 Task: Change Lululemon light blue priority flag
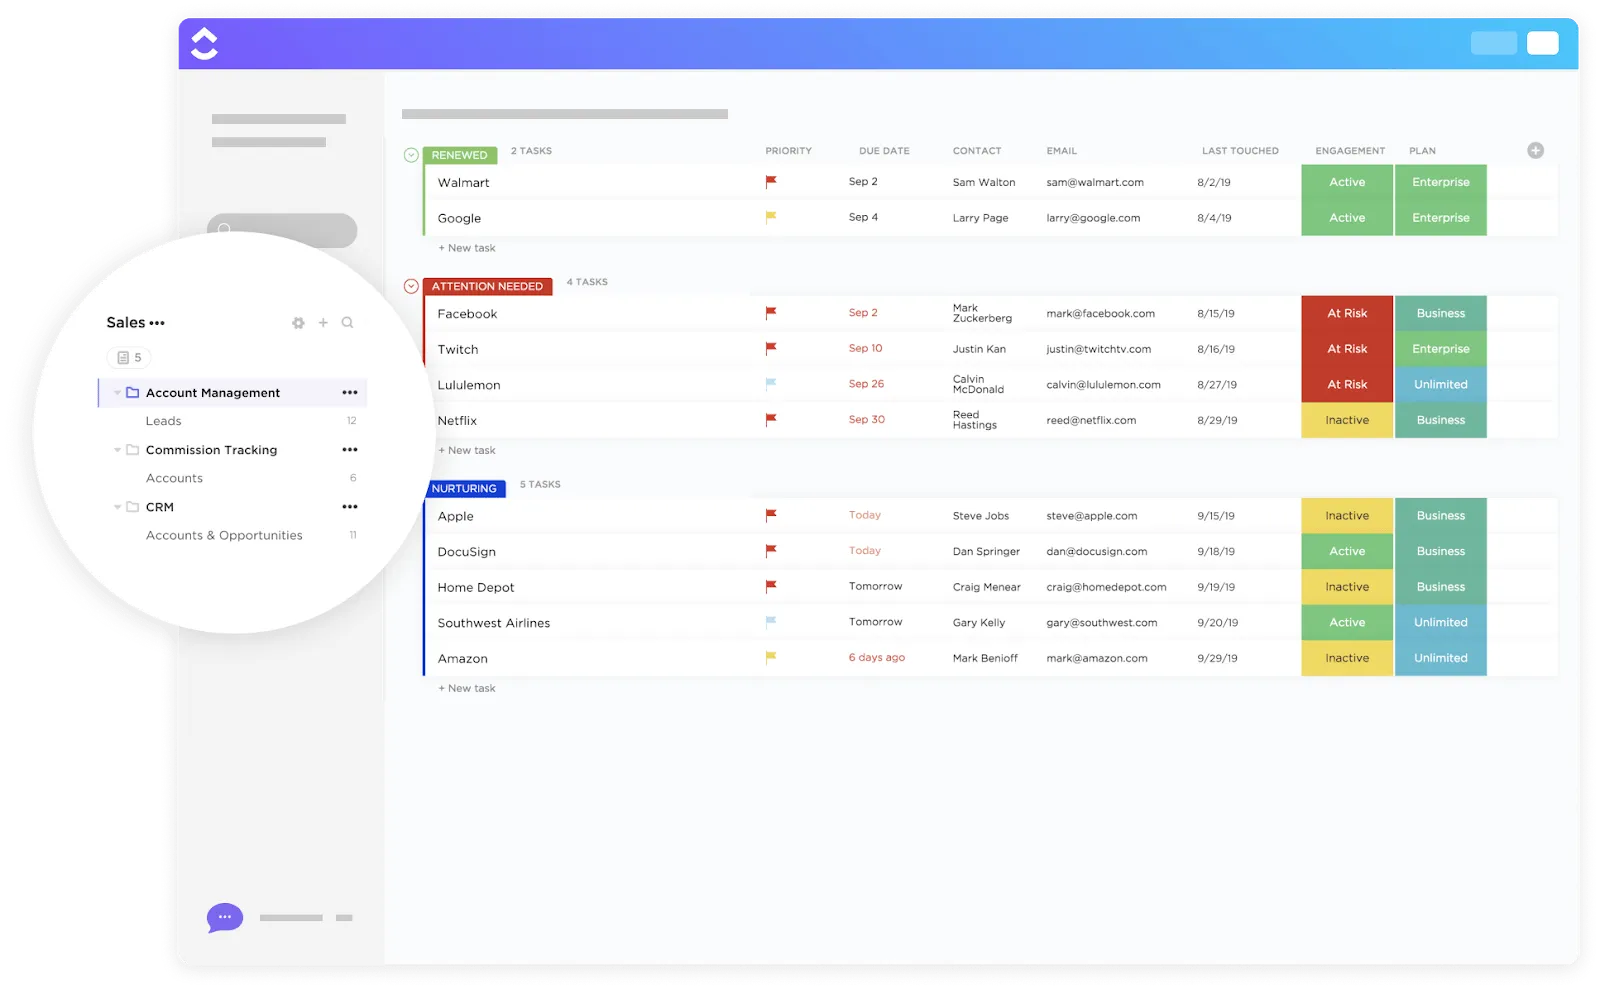point(771,384)
